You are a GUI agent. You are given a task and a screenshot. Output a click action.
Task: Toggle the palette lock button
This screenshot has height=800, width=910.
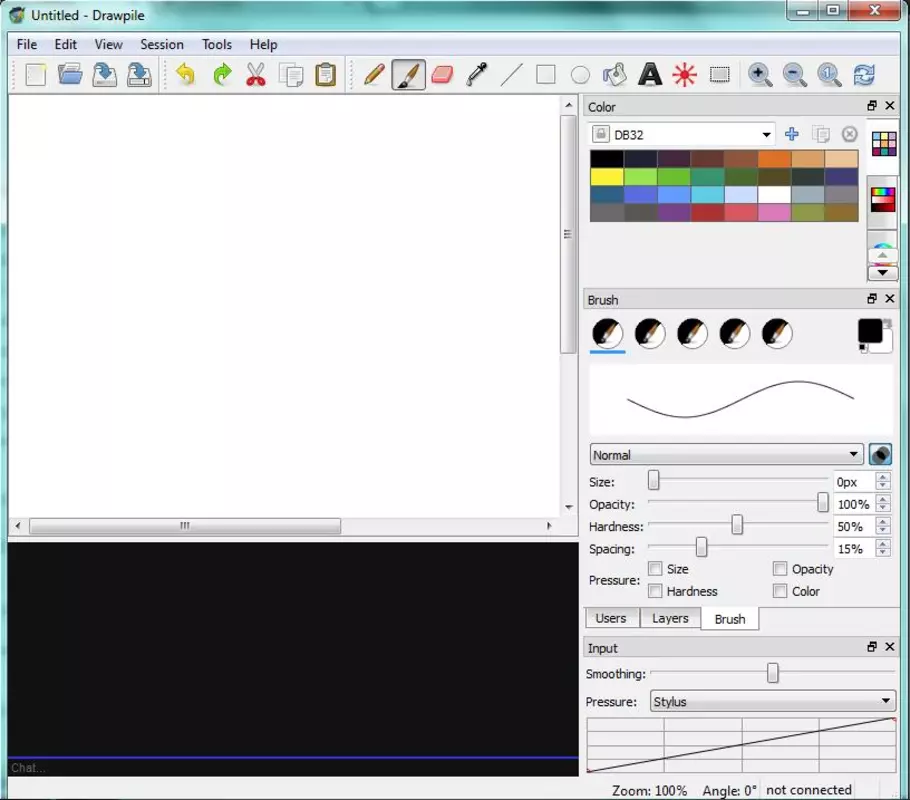[601, 134]
